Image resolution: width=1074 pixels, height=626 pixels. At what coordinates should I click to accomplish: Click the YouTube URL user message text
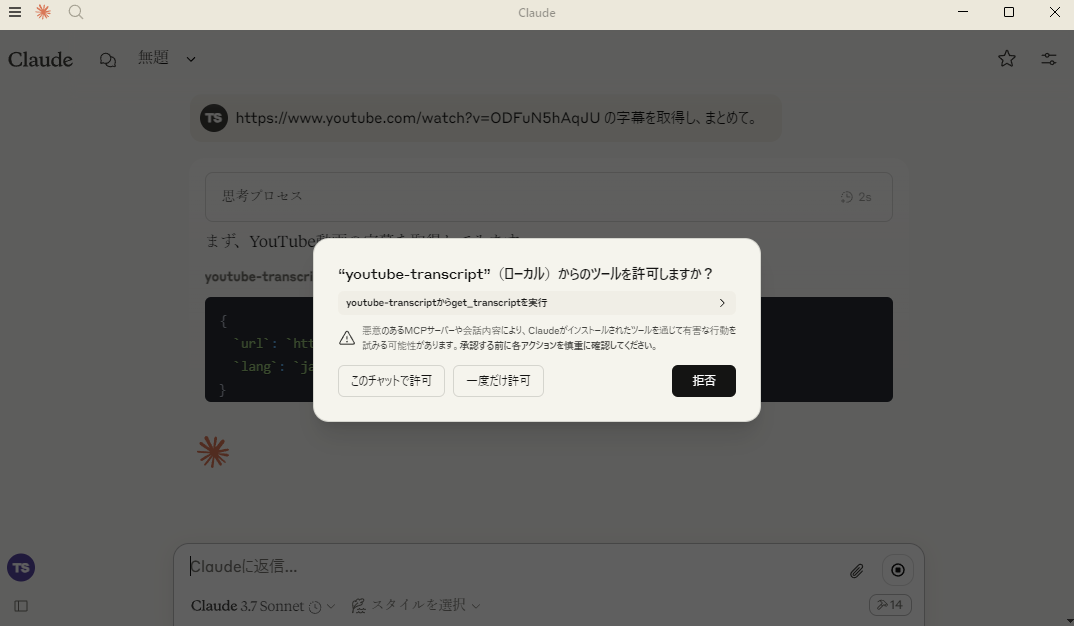tap(498, 118)
